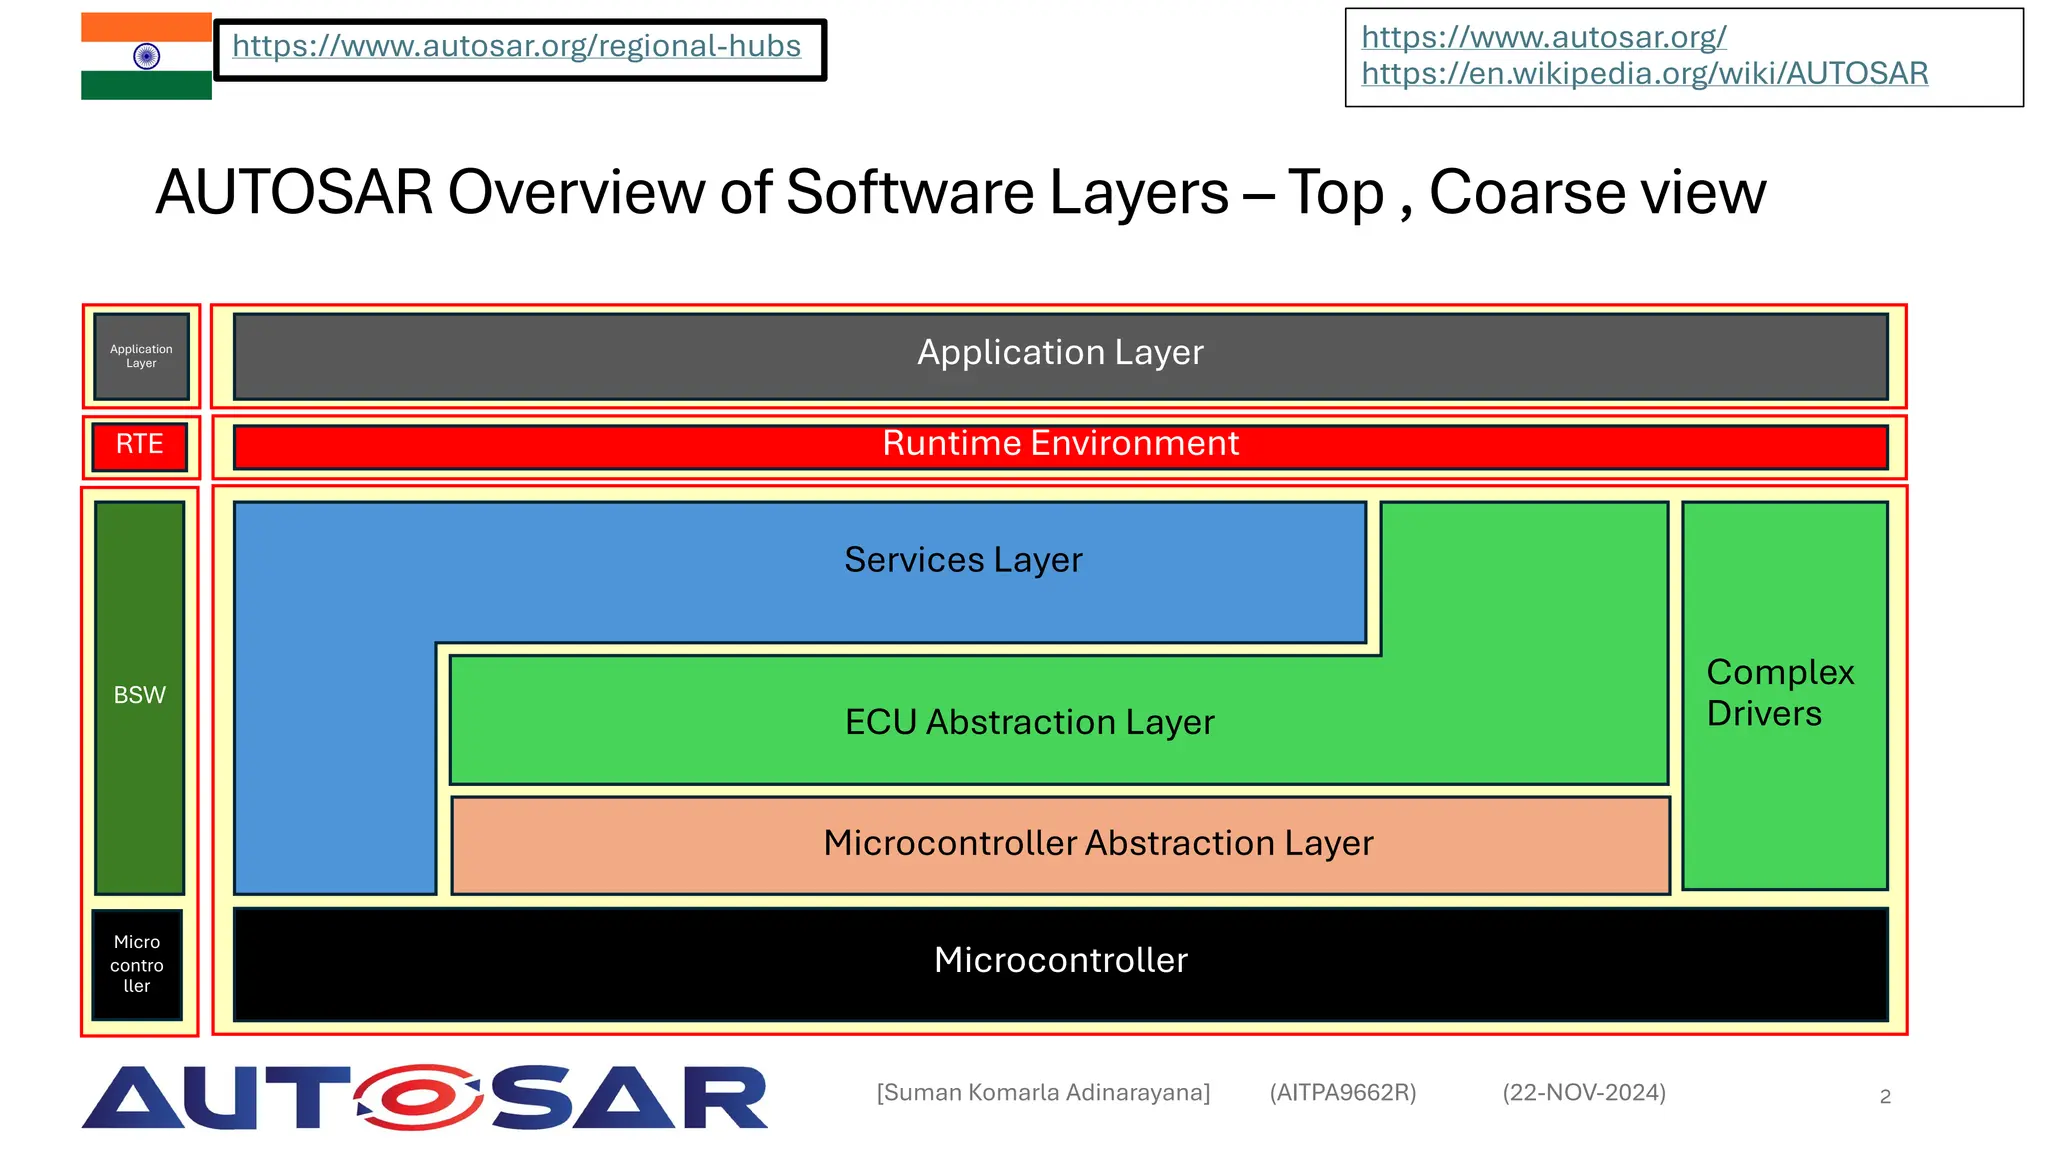Open the Wikipedia AUTOSAR link
Image resolution: width=2048 pixels, height=1152 pixels.
click(1644, 74)
